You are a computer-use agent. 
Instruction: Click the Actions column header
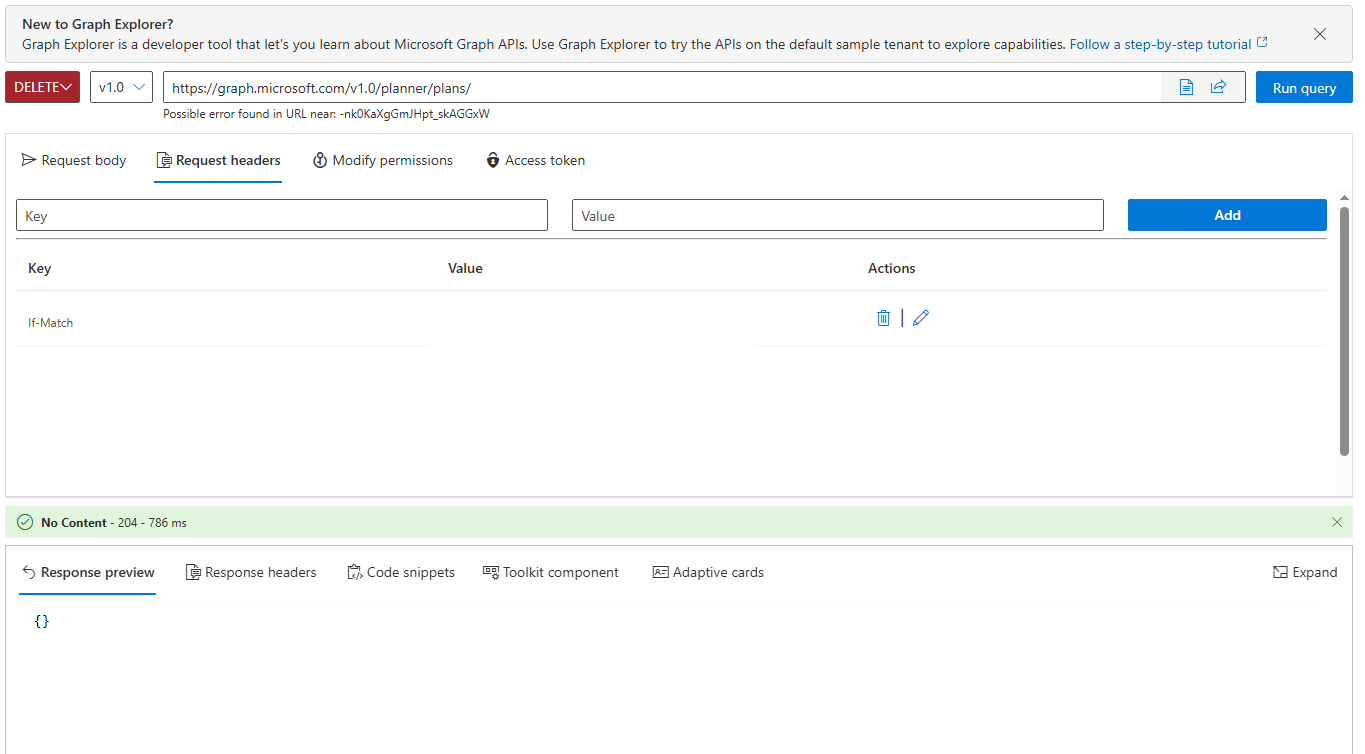[x=892, y=268]
